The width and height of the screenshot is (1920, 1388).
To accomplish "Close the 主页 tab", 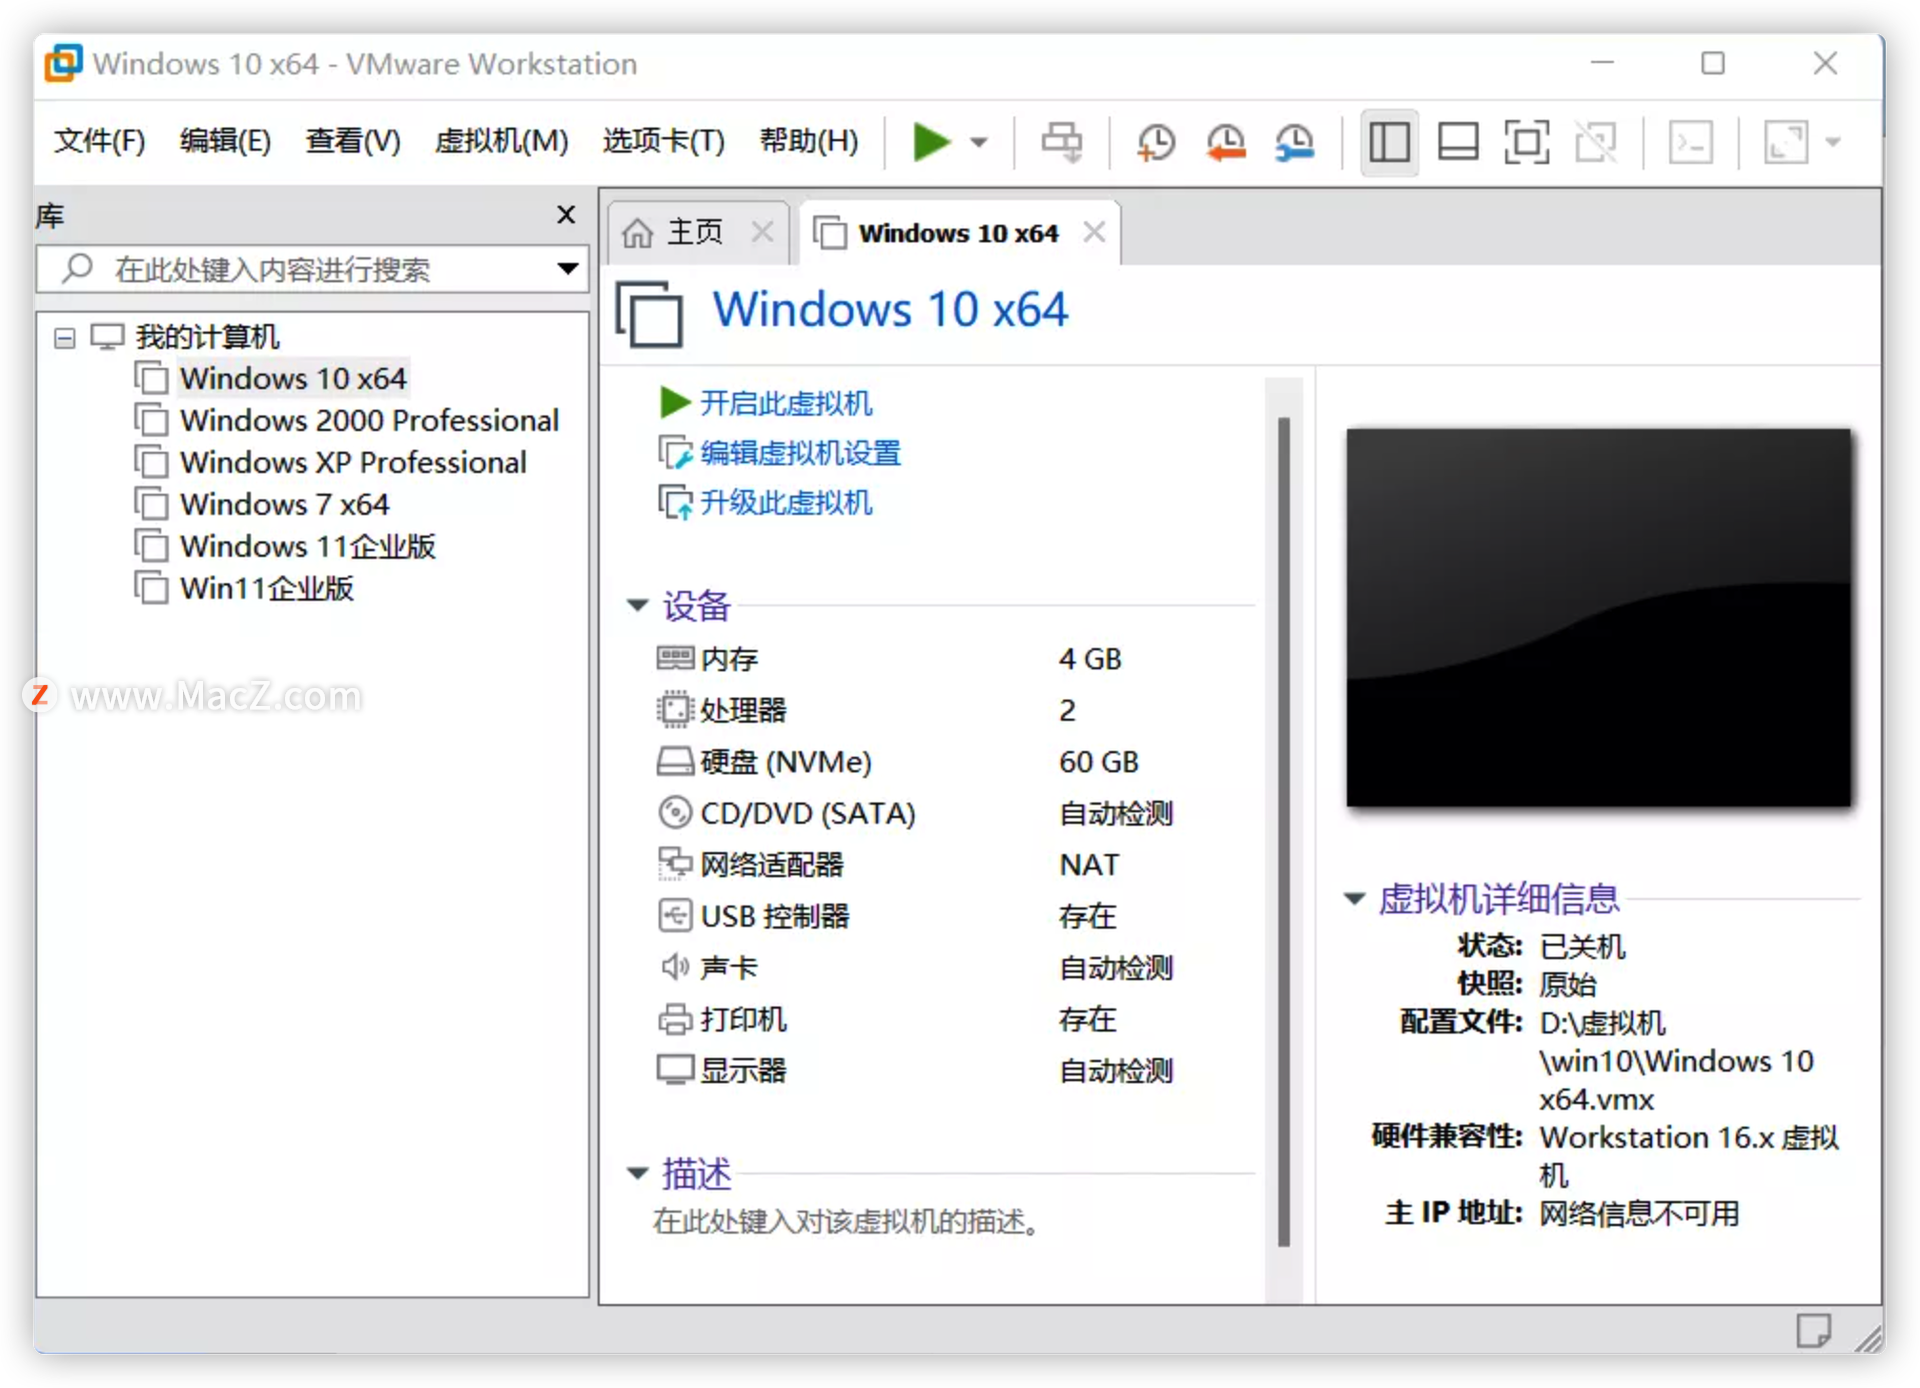I will tap(762, 232).
